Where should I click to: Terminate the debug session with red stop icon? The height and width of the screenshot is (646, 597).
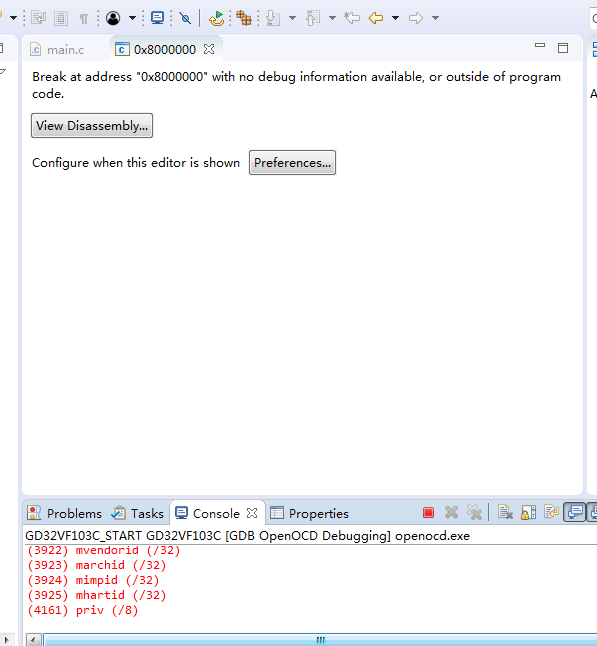(428, 513)
